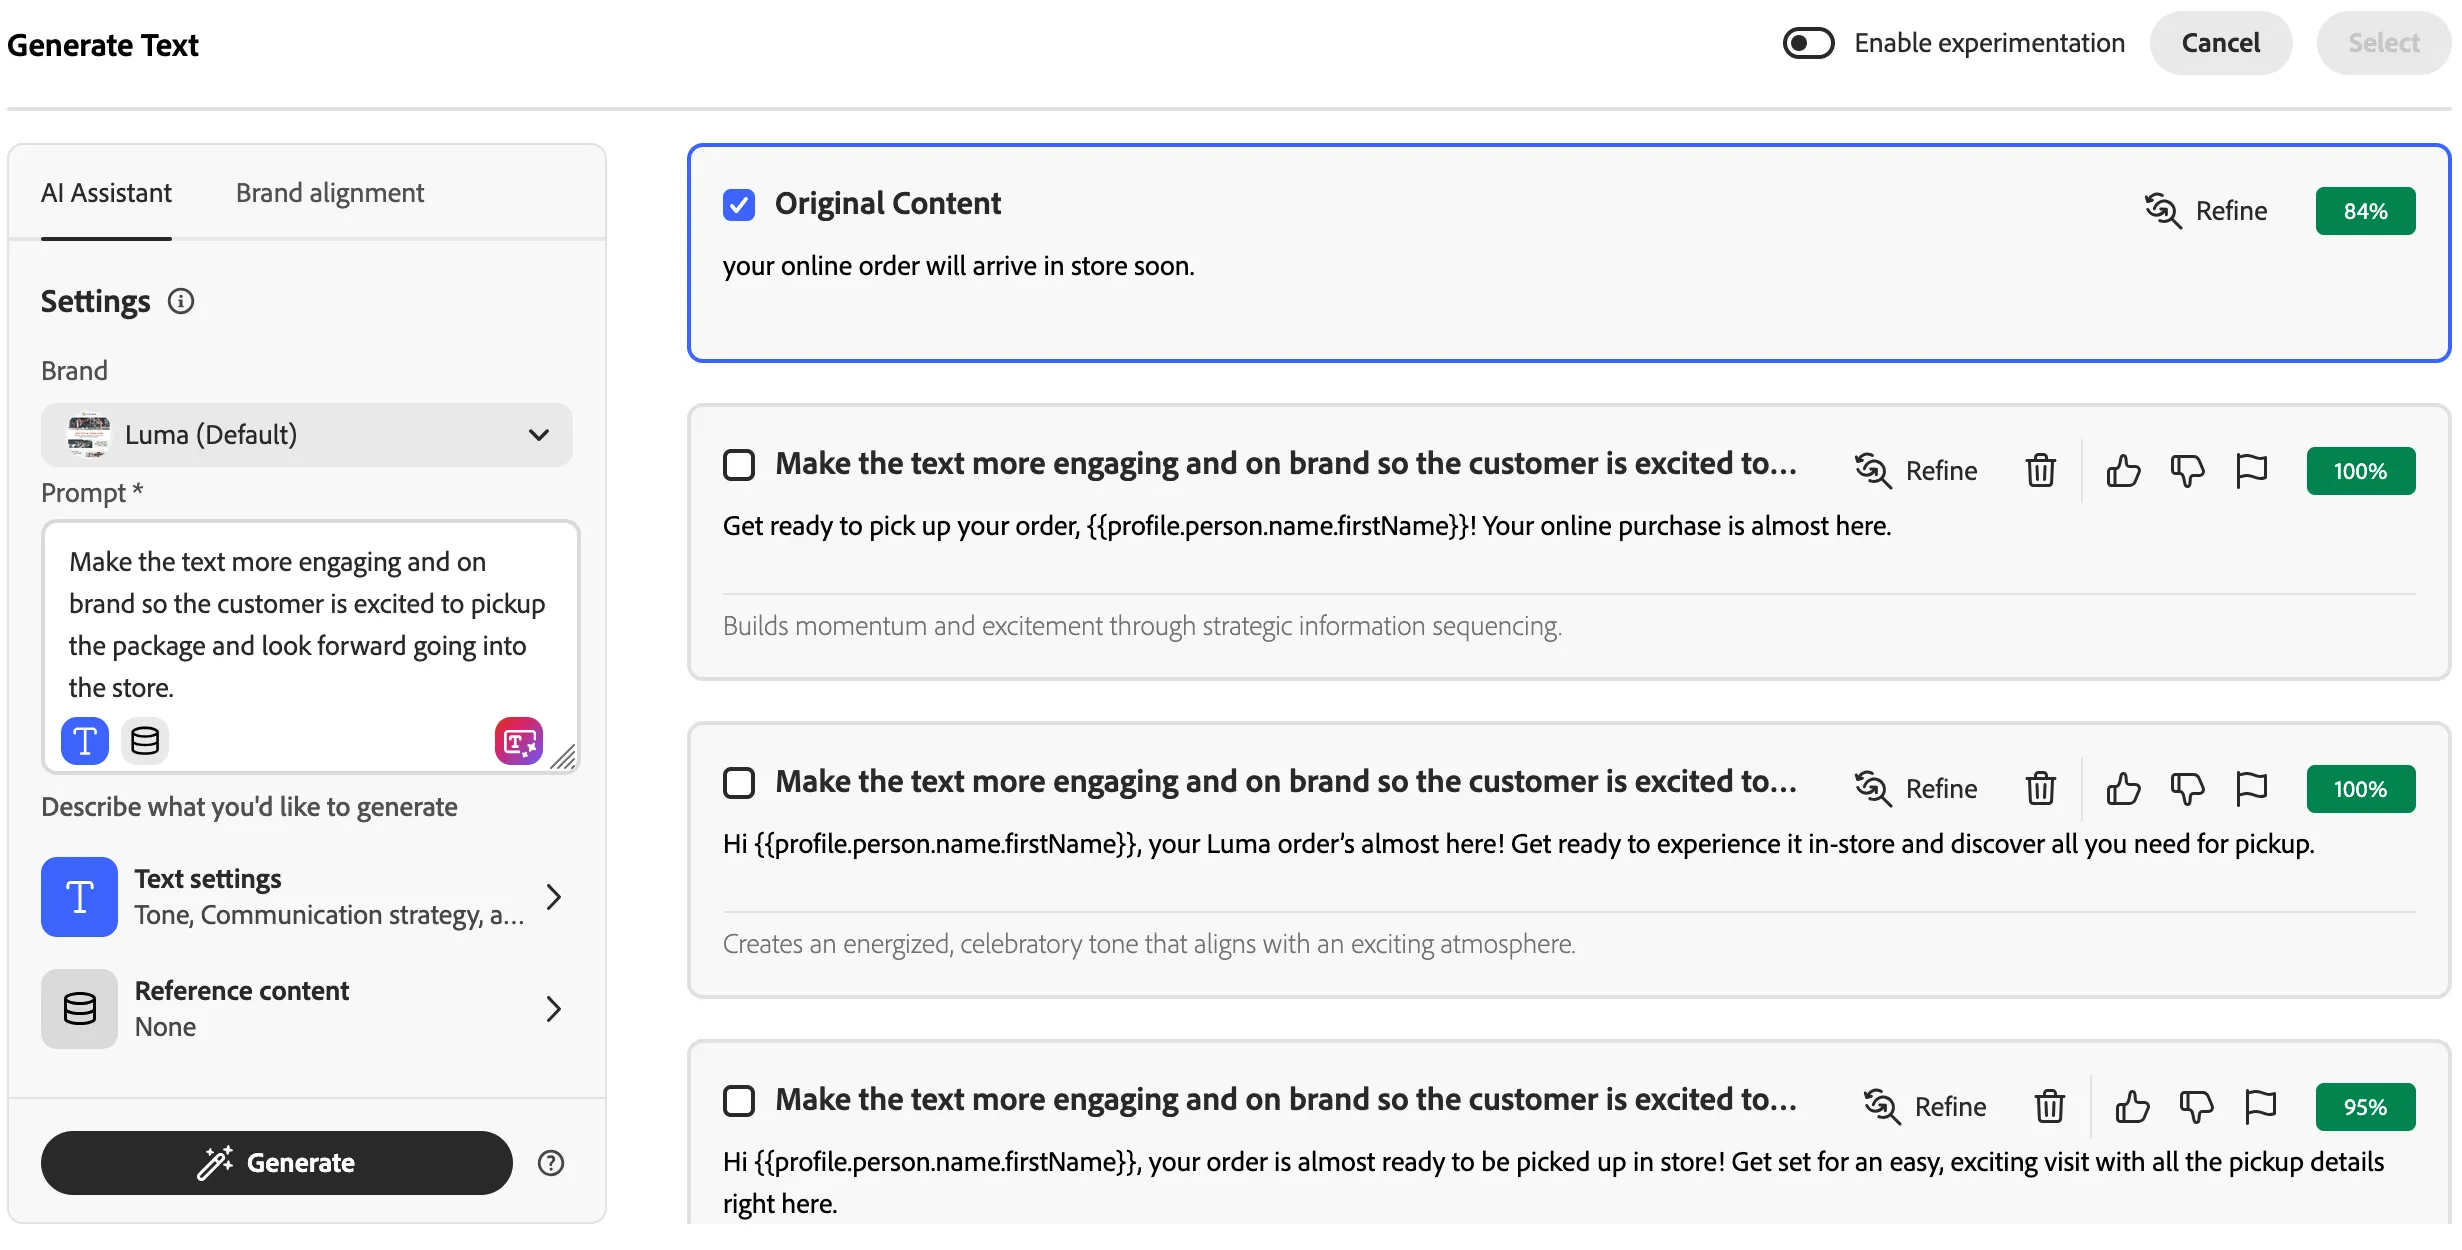Refine the 'Get ready to pick up' variation

1916,471
